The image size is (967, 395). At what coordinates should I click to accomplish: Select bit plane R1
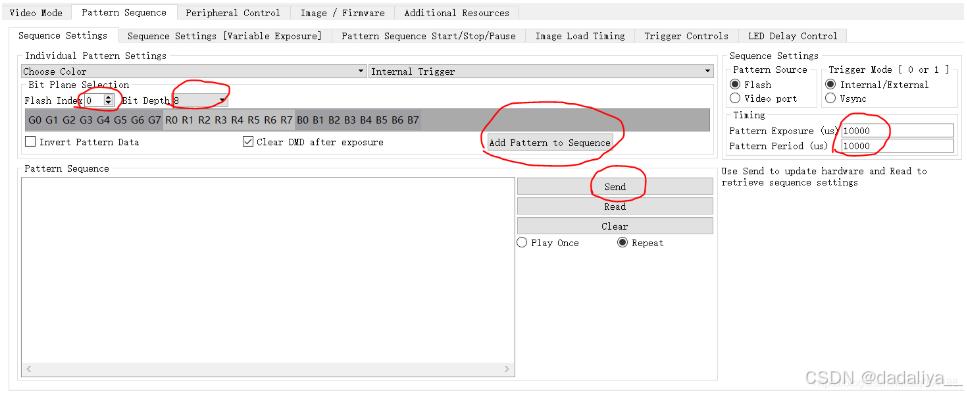188,120
